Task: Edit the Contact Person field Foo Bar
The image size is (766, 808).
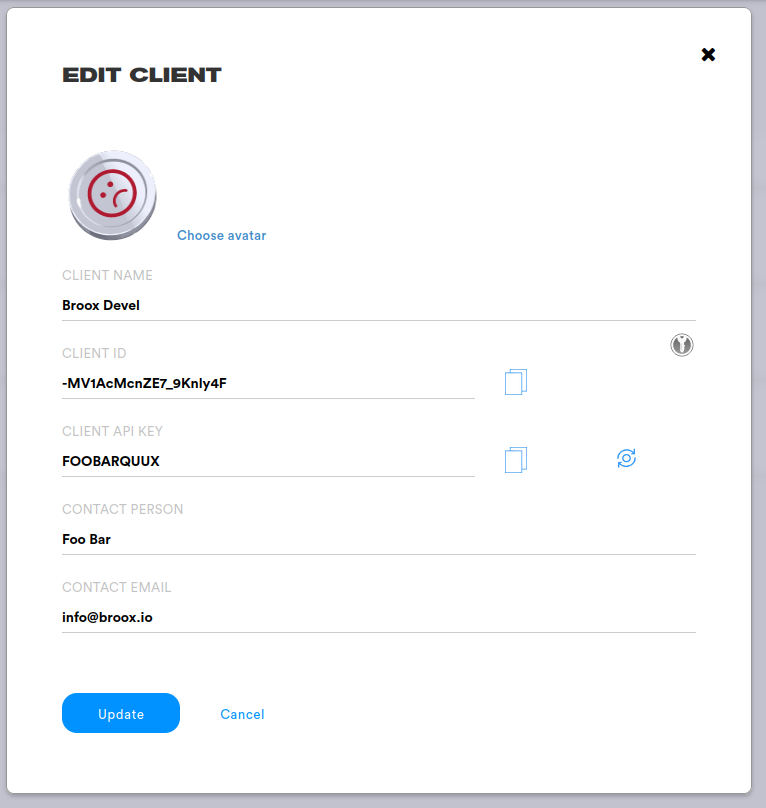Action: tap(379, 540)
